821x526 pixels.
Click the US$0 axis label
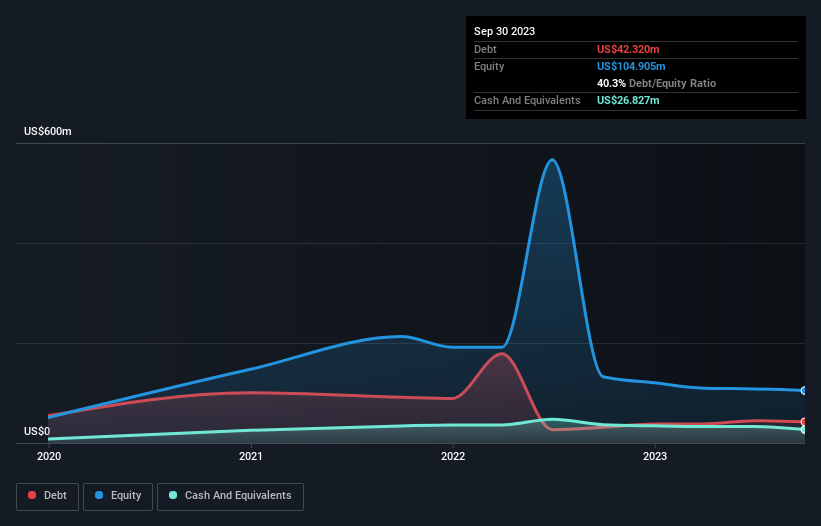(37, 431)
